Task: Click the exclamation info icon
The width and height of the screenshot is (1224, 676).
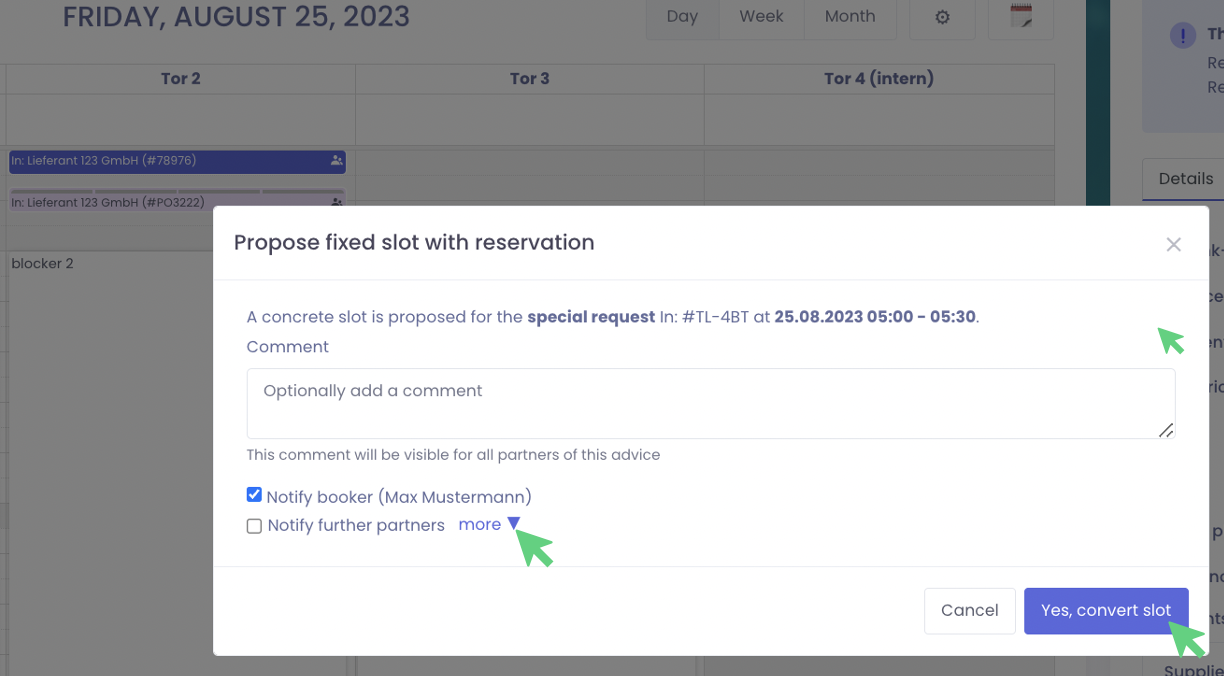Action: 1182,36
